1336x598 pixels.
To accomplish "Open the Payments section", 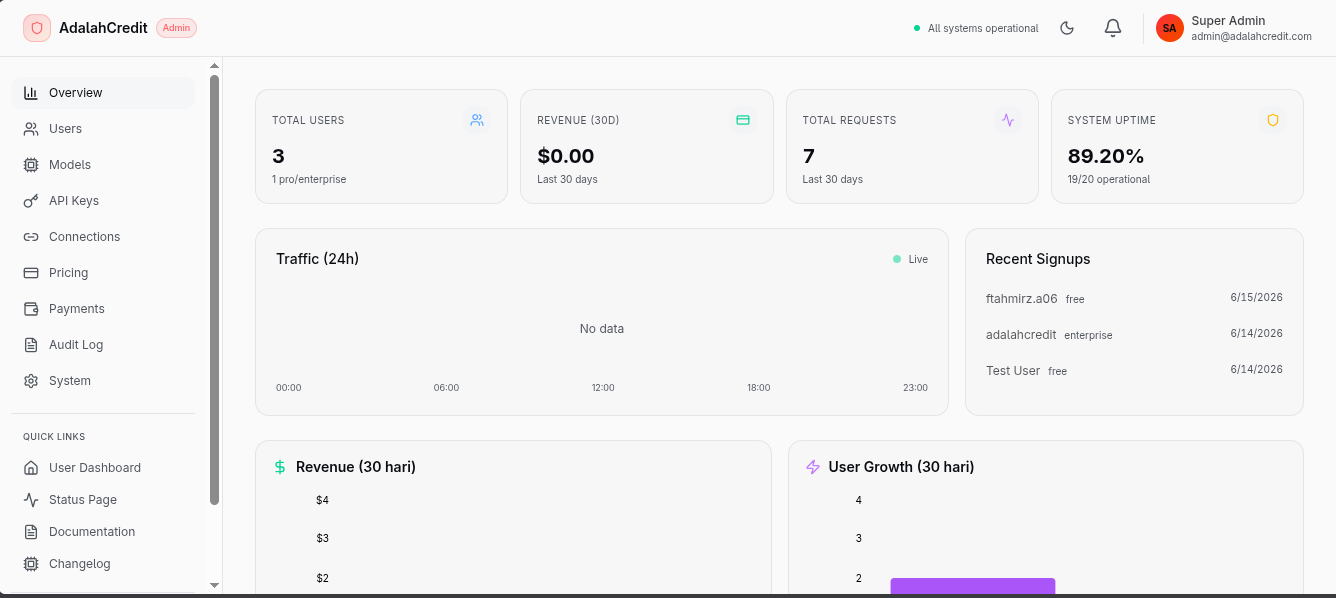I will pyautogui.click(x=103, y=309).
